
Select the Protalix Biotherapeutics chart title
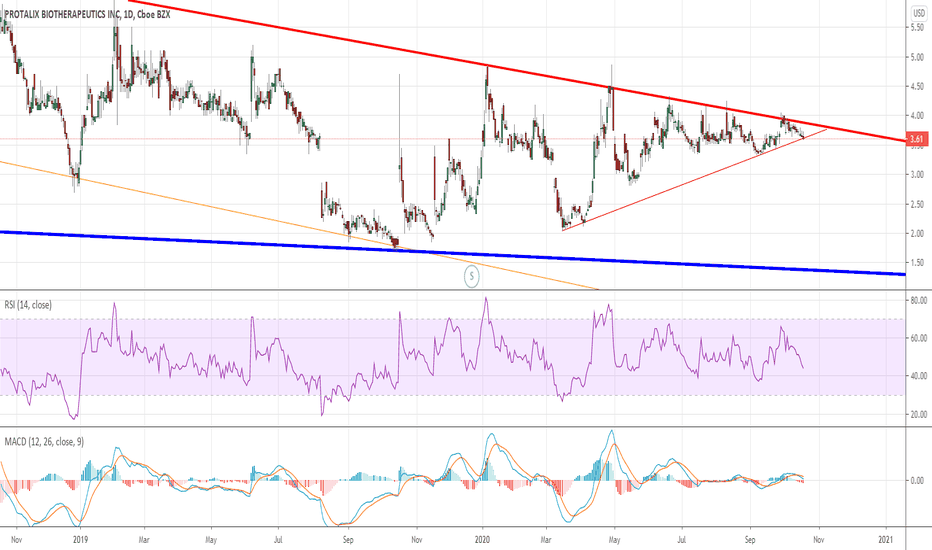point(87,14)
